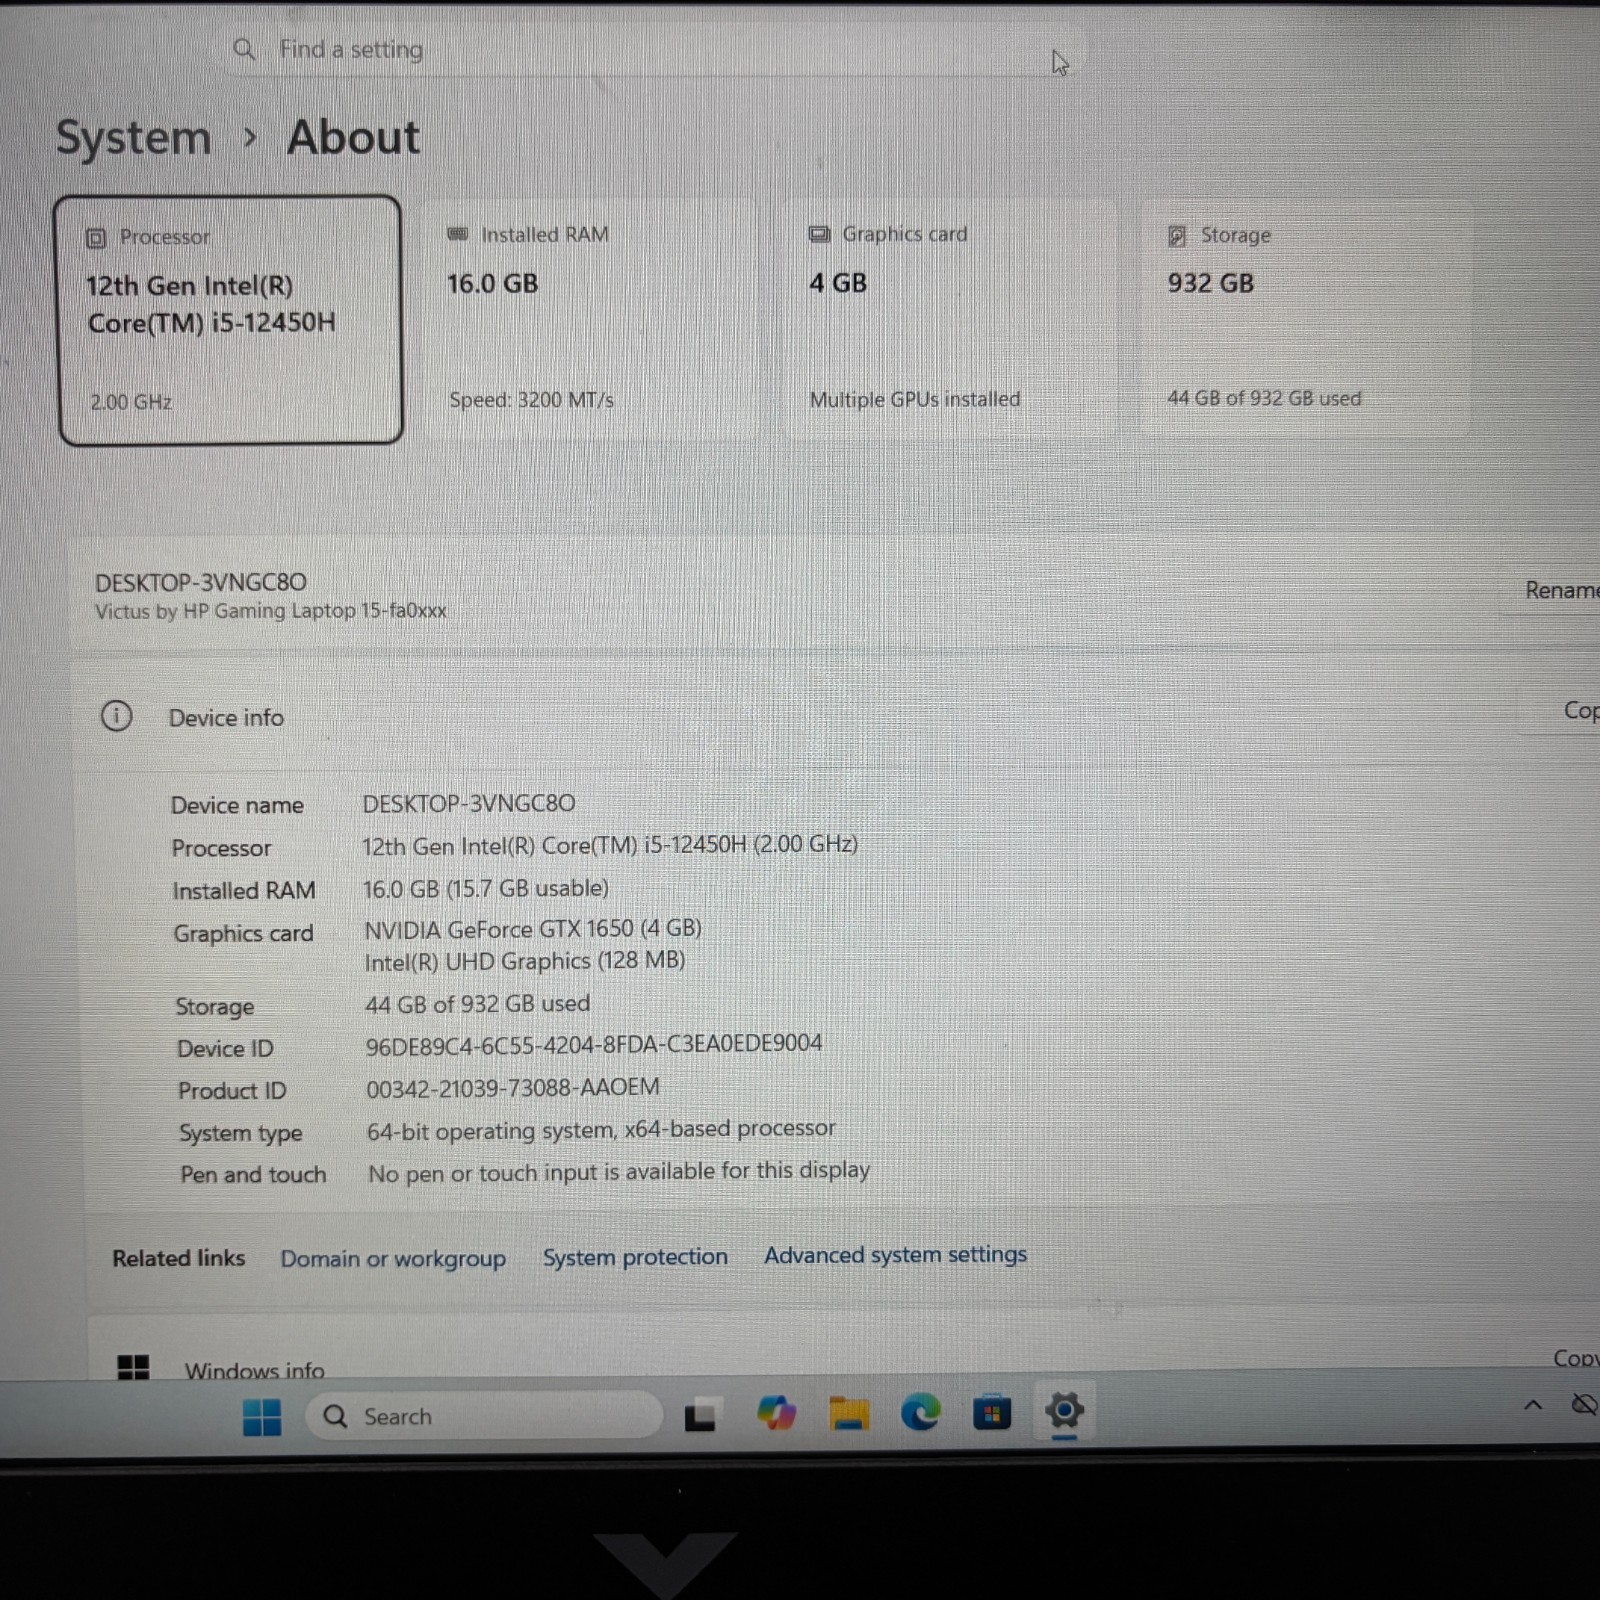Viewport: 1600px width, 1600px height.
Task: Open Microsoft Store from taskbar
Action: tap(992, 1412)
